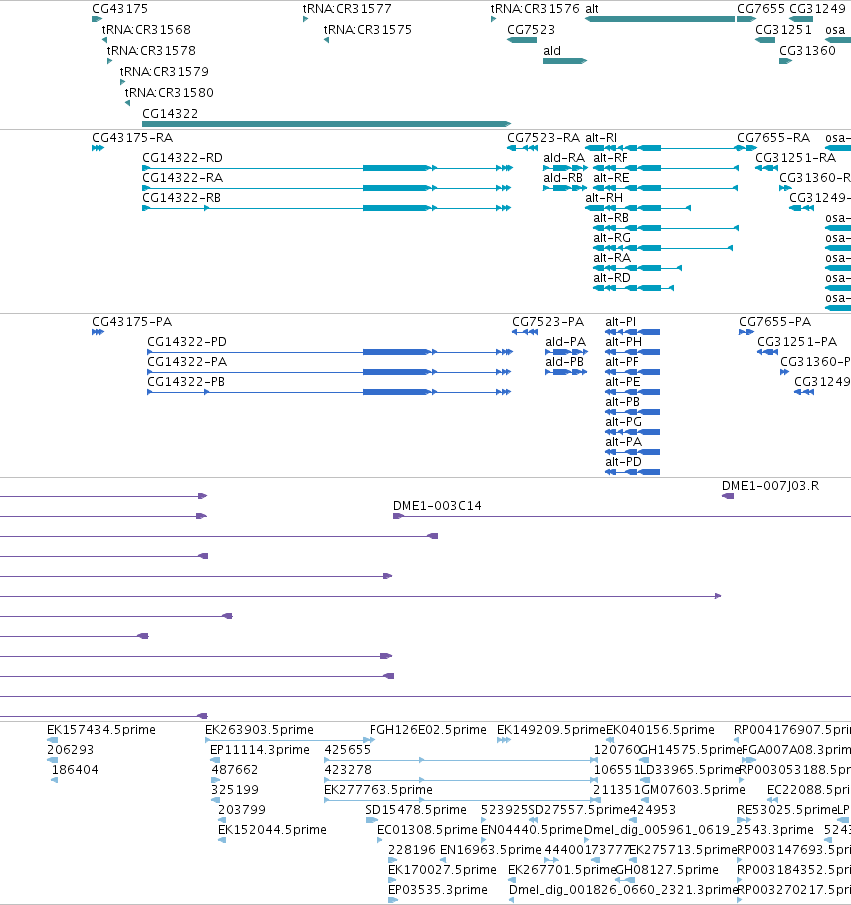Click the DME1-003C14 clone label
Viewport: 851px width, 905px height.
point(437,506)
